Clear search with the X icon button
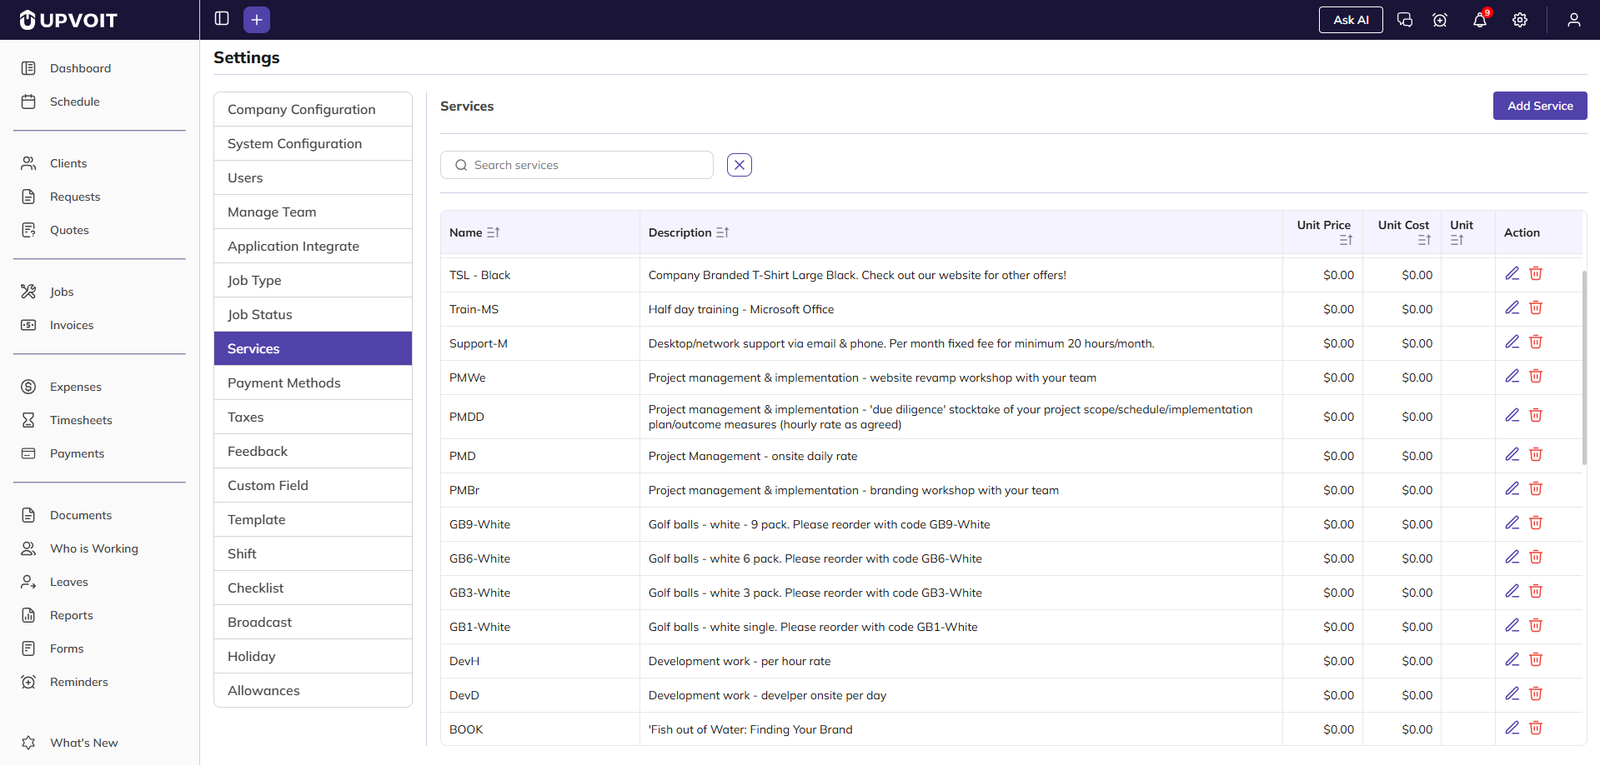This screenshot has height=765, width=1600. coord(739,165)
